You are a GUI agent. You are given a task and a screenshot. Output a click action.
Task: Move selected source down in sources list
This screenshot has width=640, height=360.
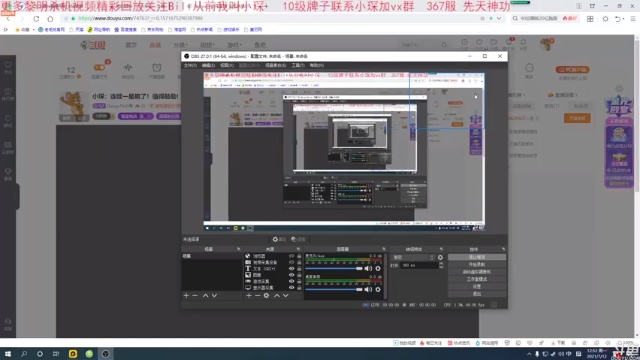tap(286, 296)
